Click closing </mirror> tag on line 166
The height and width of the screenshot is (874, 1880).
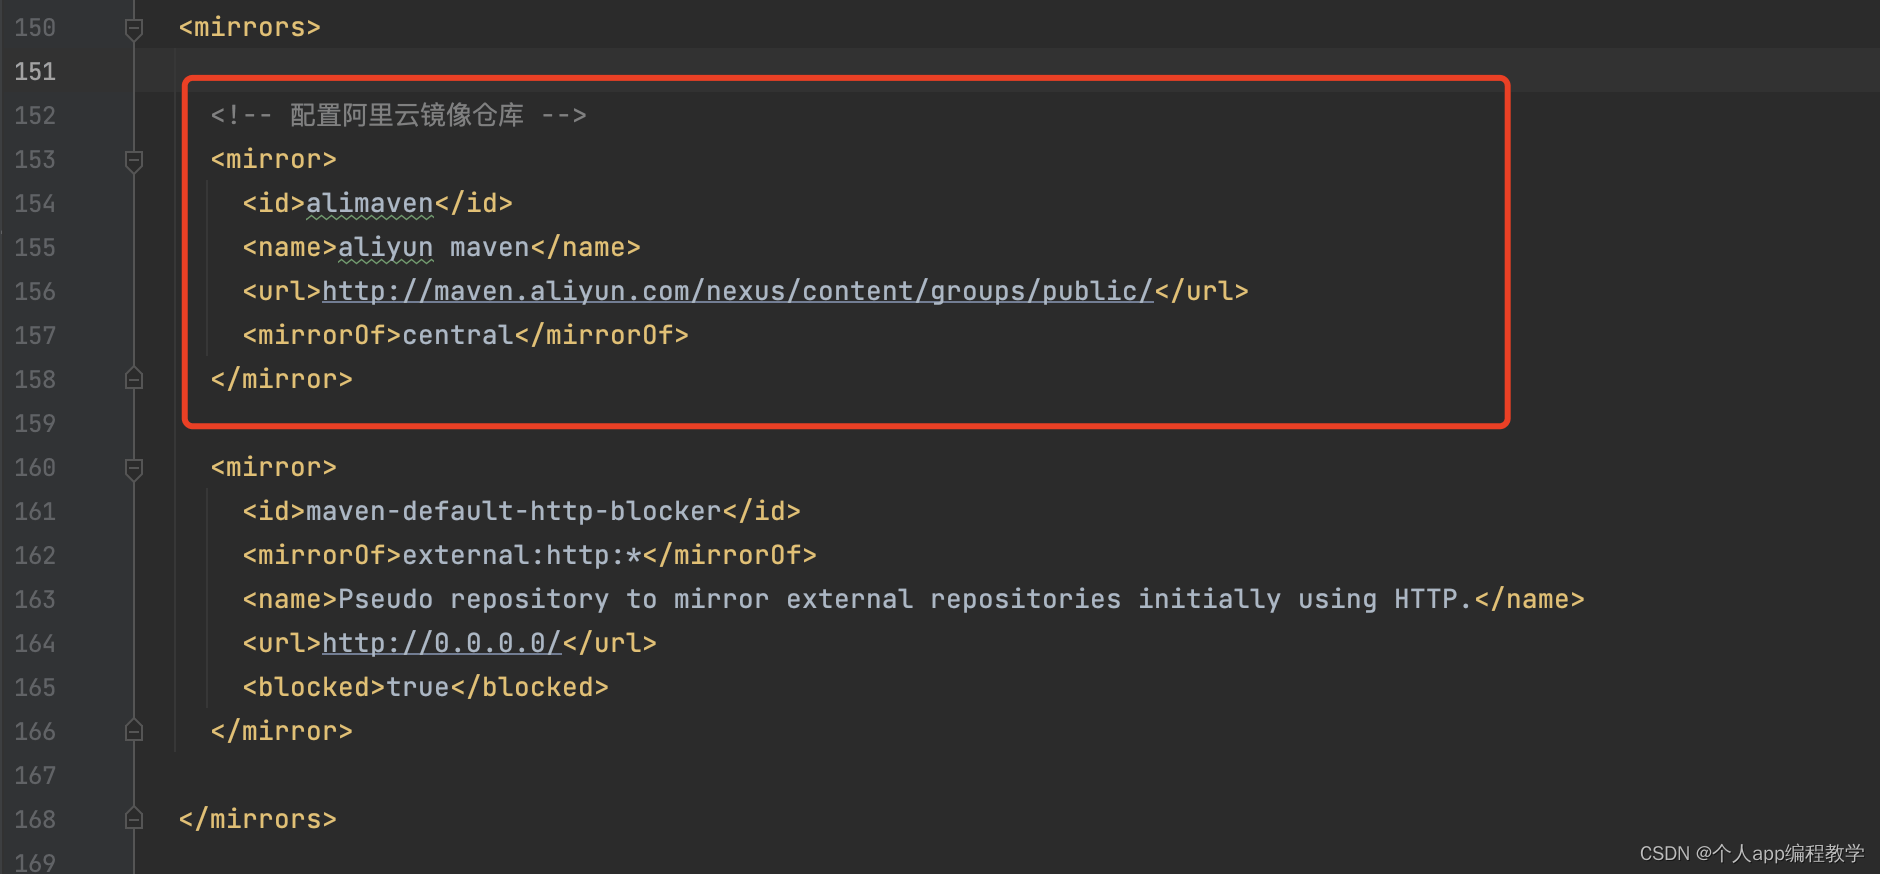coord(282,731)
